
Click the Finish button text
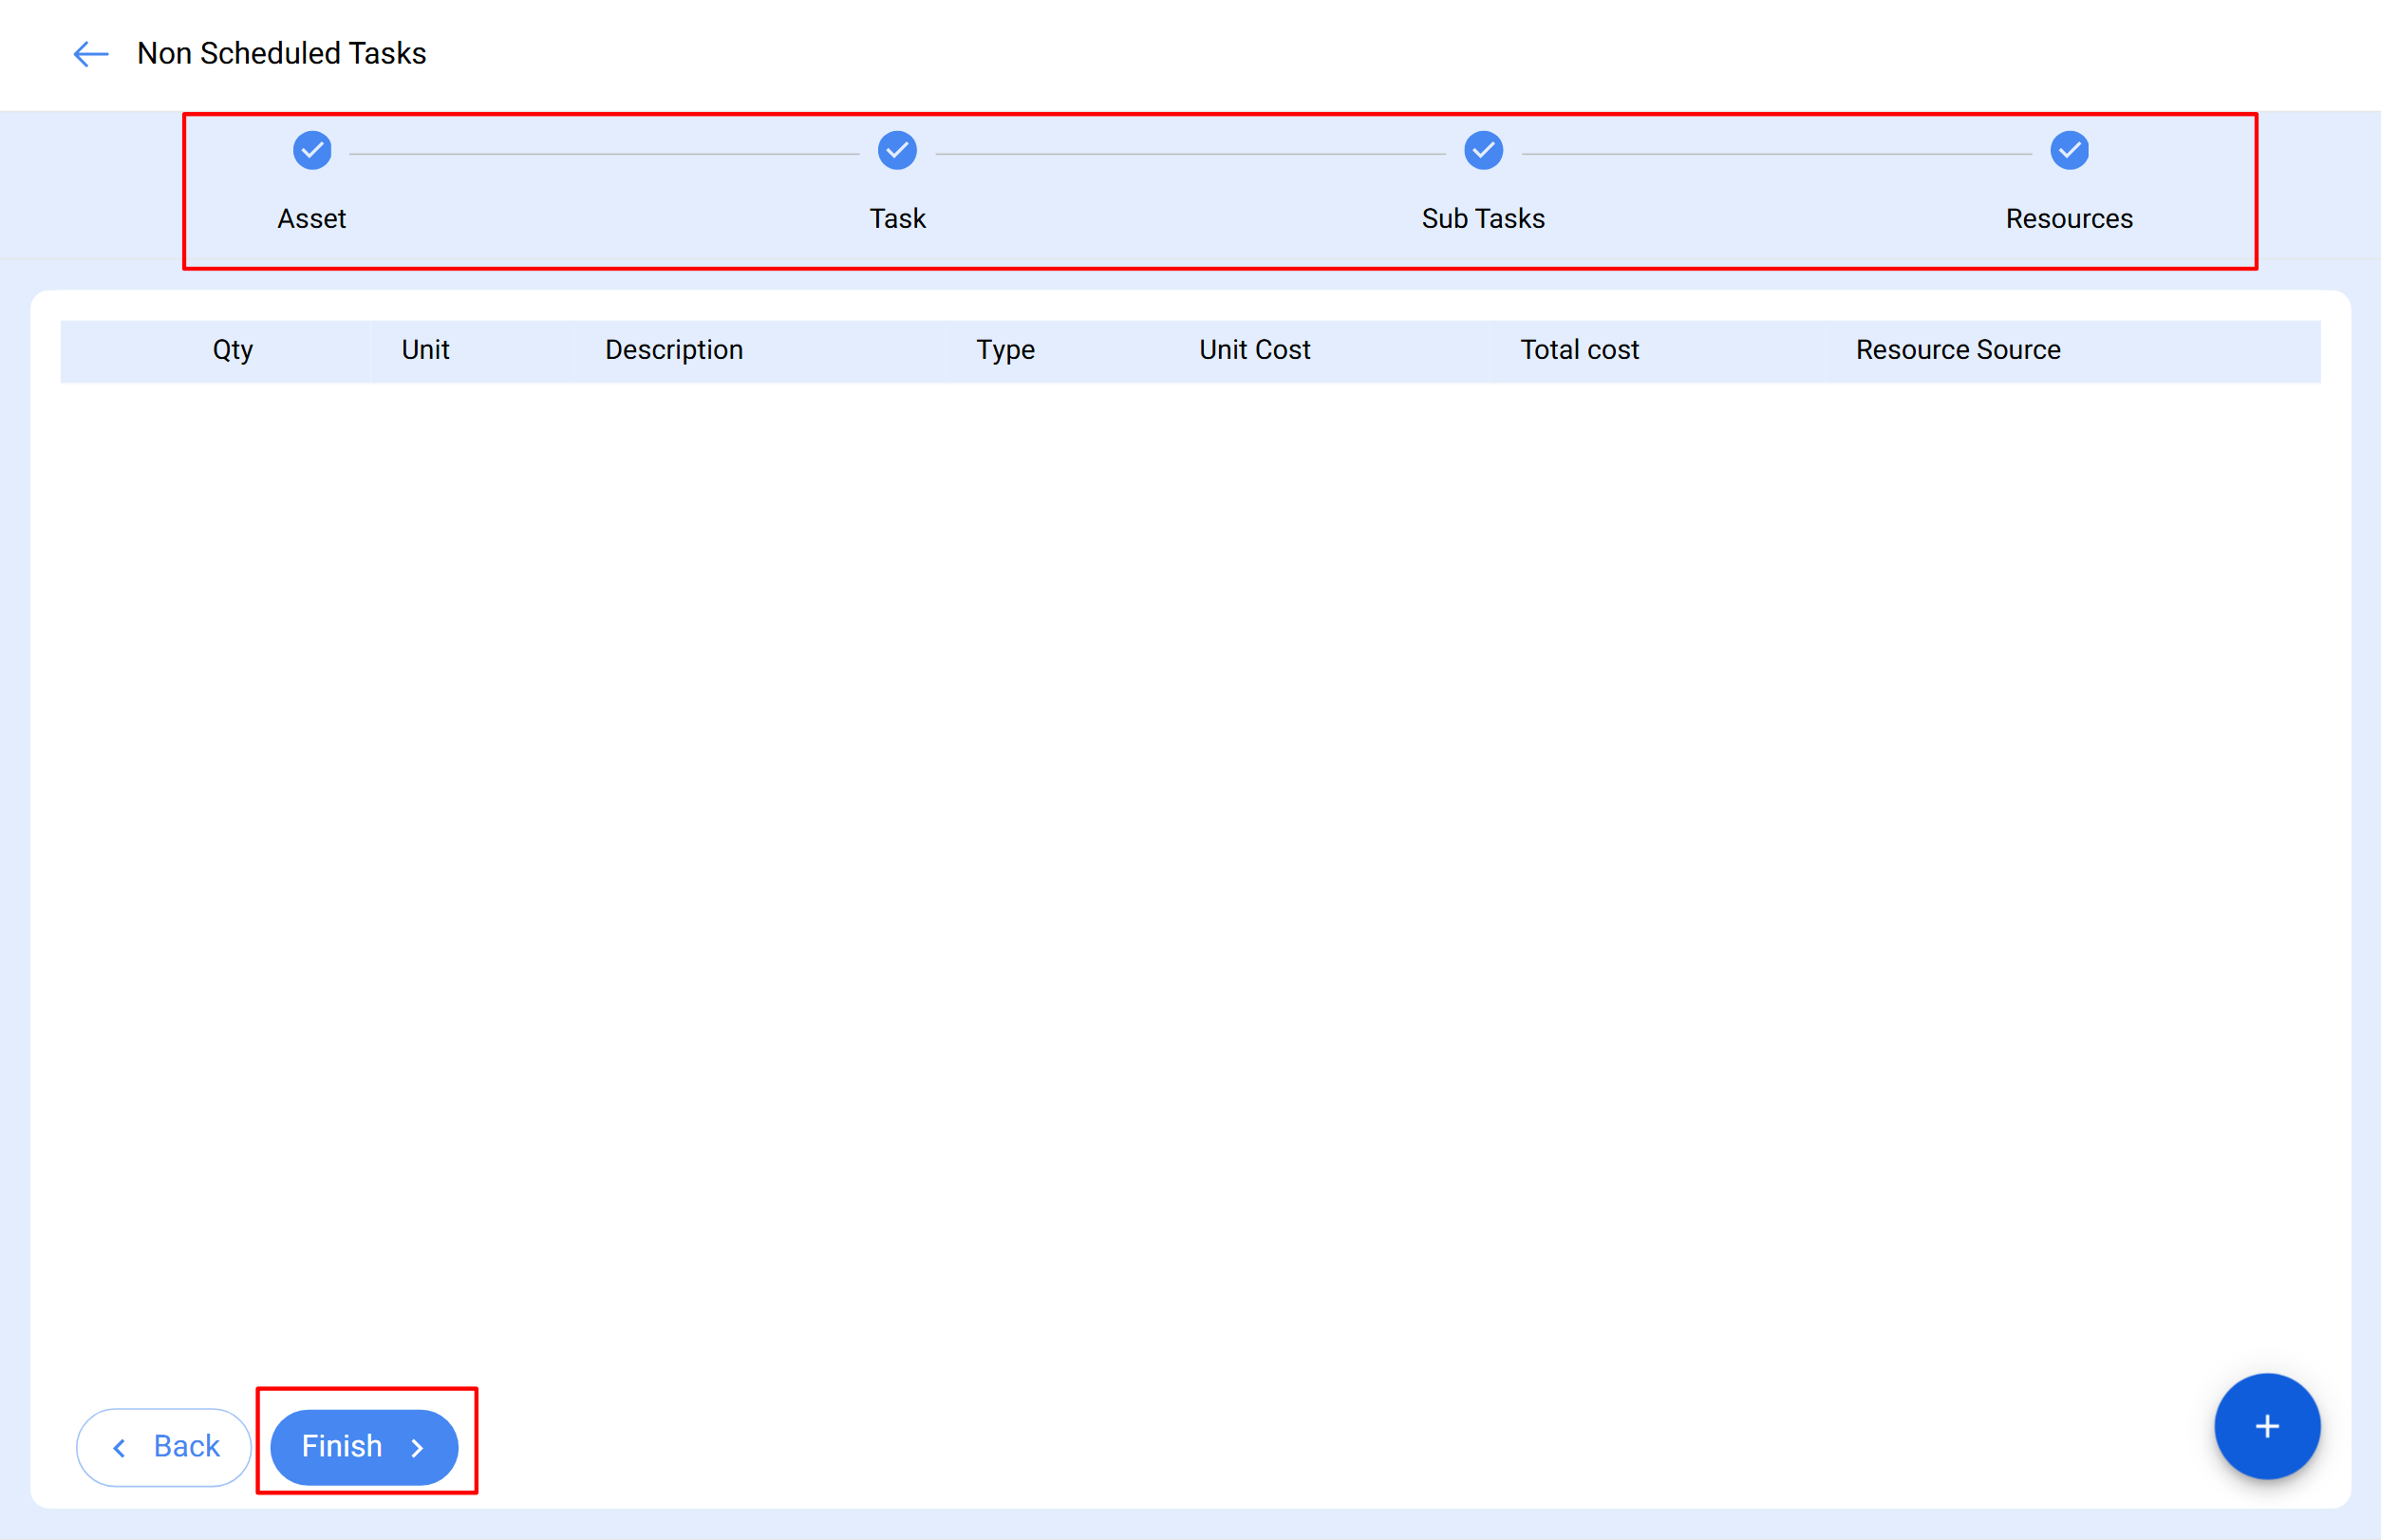tap(342, 1446)
